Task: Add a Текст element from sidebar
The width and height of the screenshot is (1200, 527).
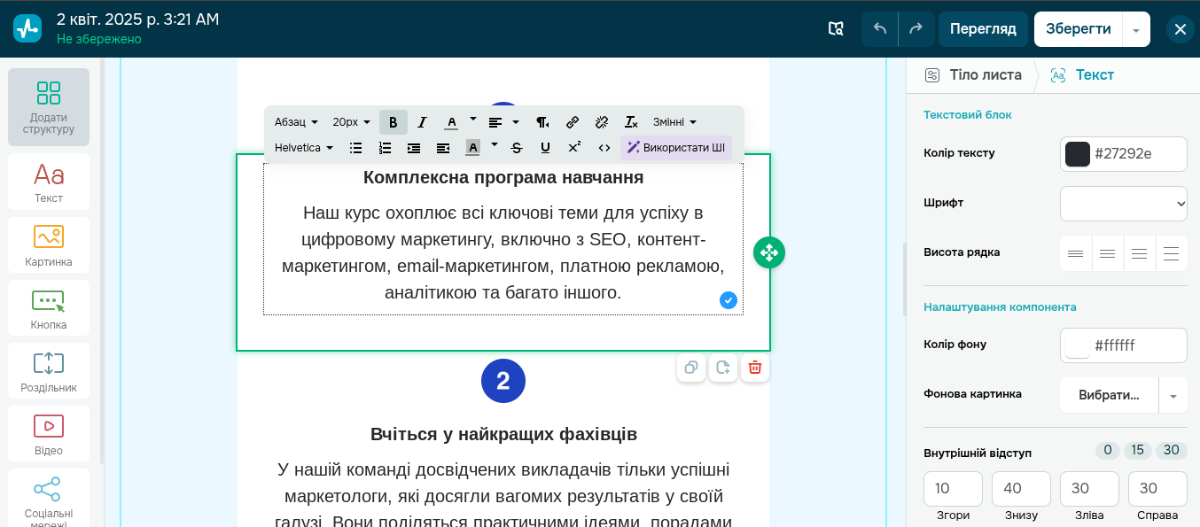Action: (x=48, y=181)
